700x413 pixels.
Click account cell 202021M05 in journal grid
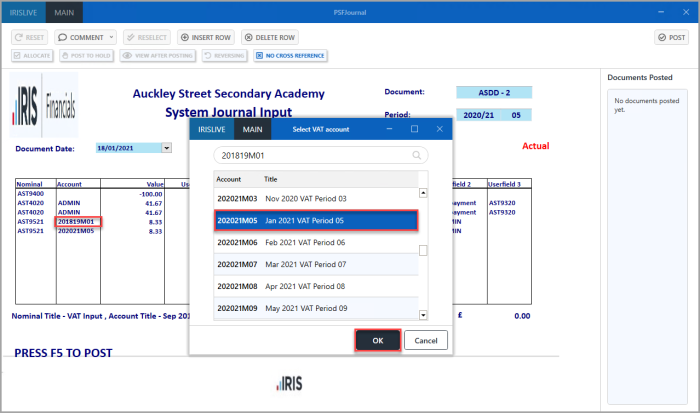tap(78, 231)
